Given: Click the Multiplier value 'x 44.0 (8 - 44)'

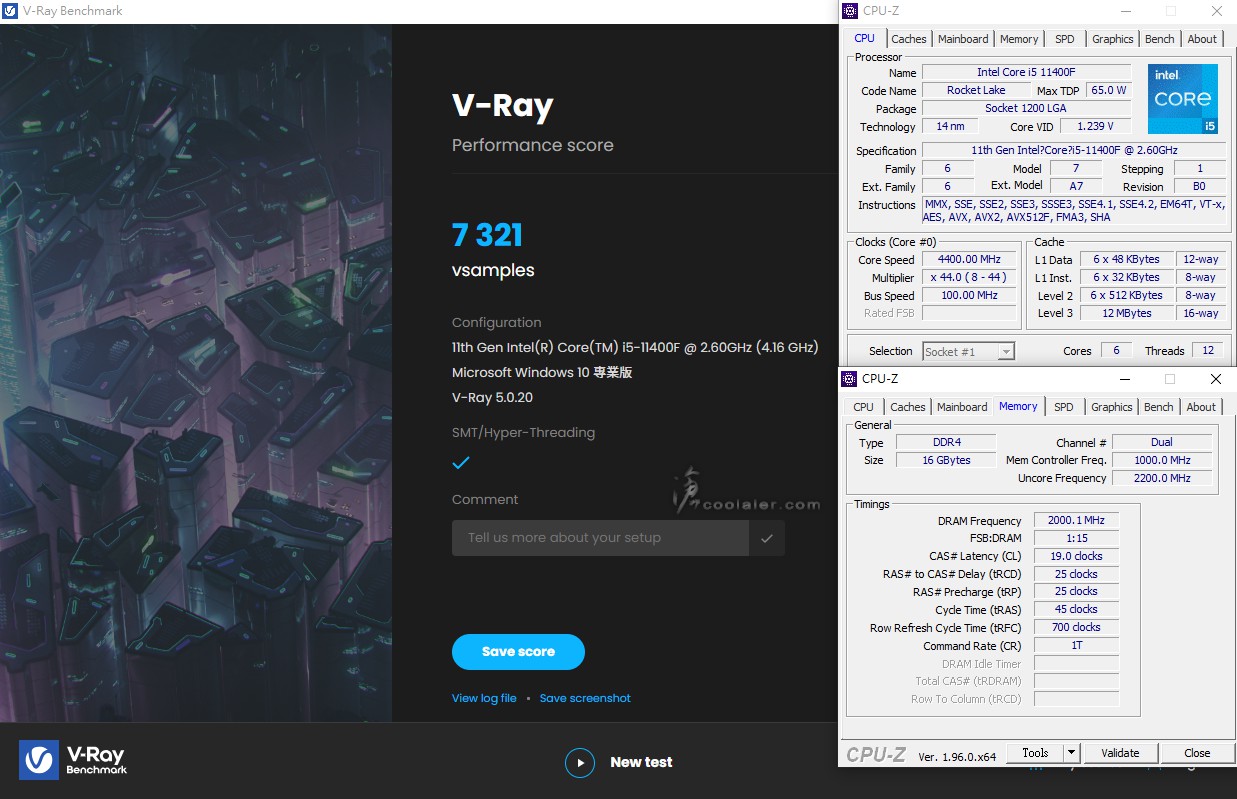Looking at the screenshot, I should (x=969, y=278).
